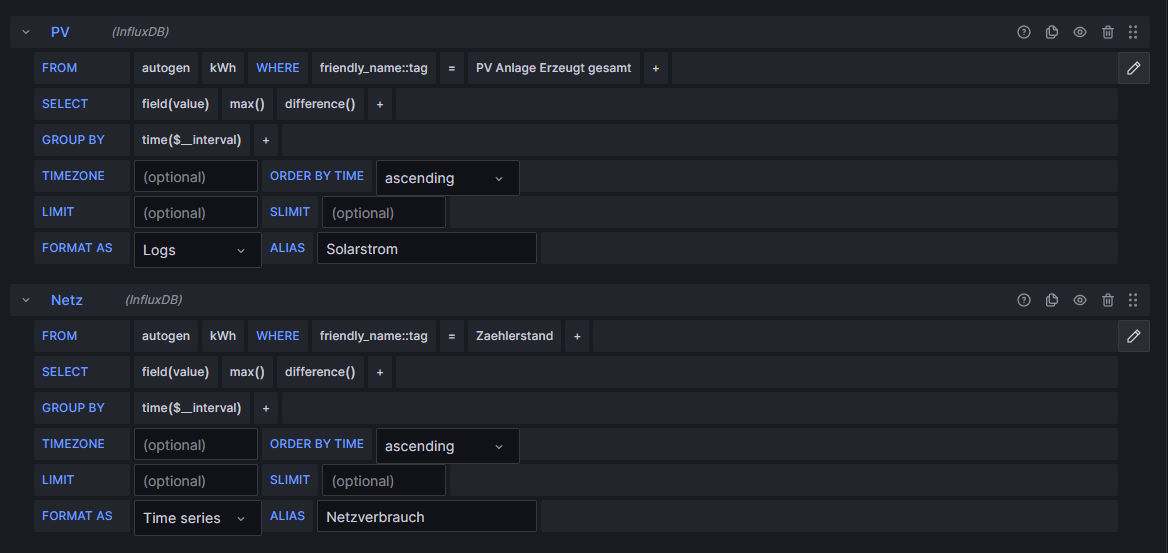1168x553 pixels.
Task: Open Netz Order By Time ascending dropdown
Action: click(x=447, y=446)
